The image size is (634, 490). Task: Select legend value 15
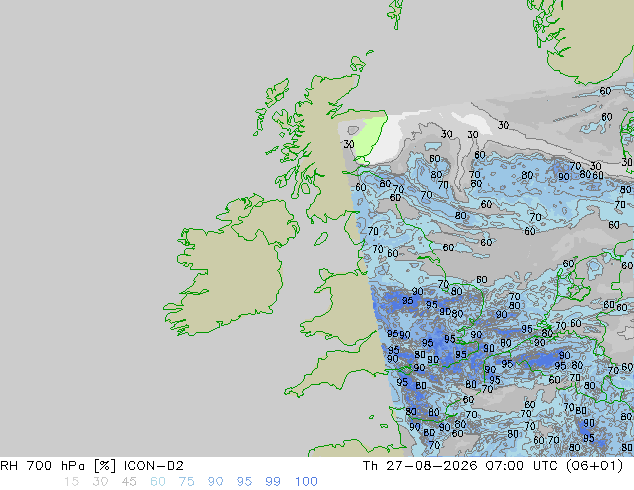(71, 482)
